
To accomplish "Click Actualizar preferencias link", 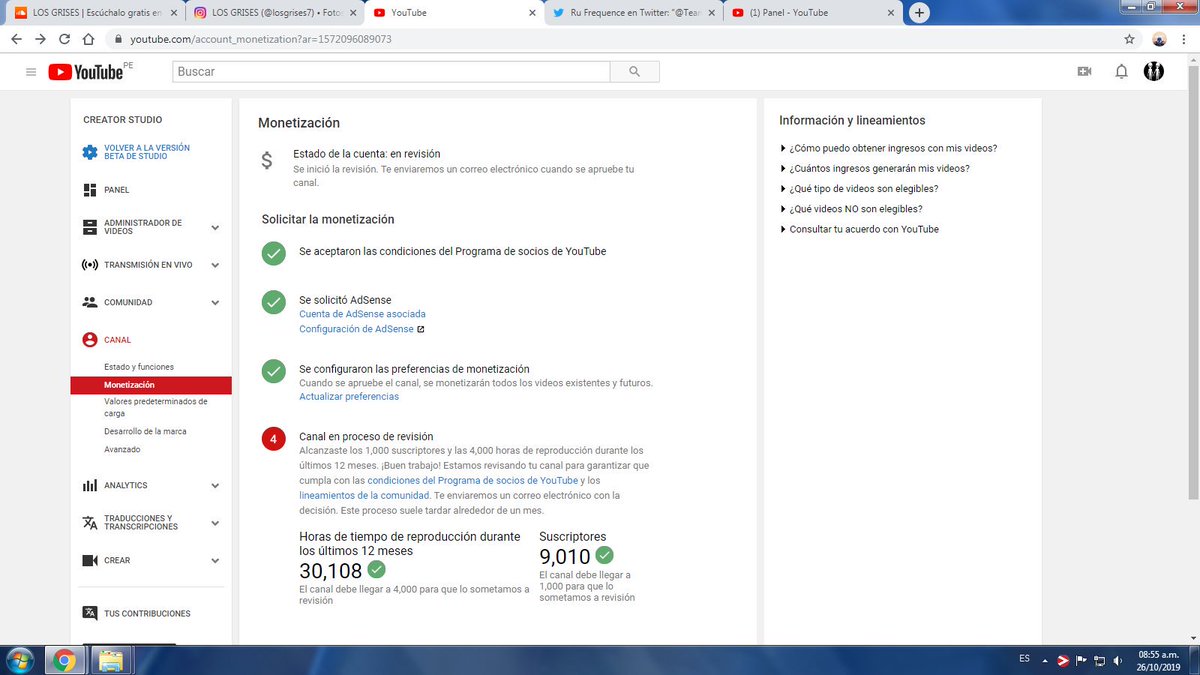I will [349, 396].
